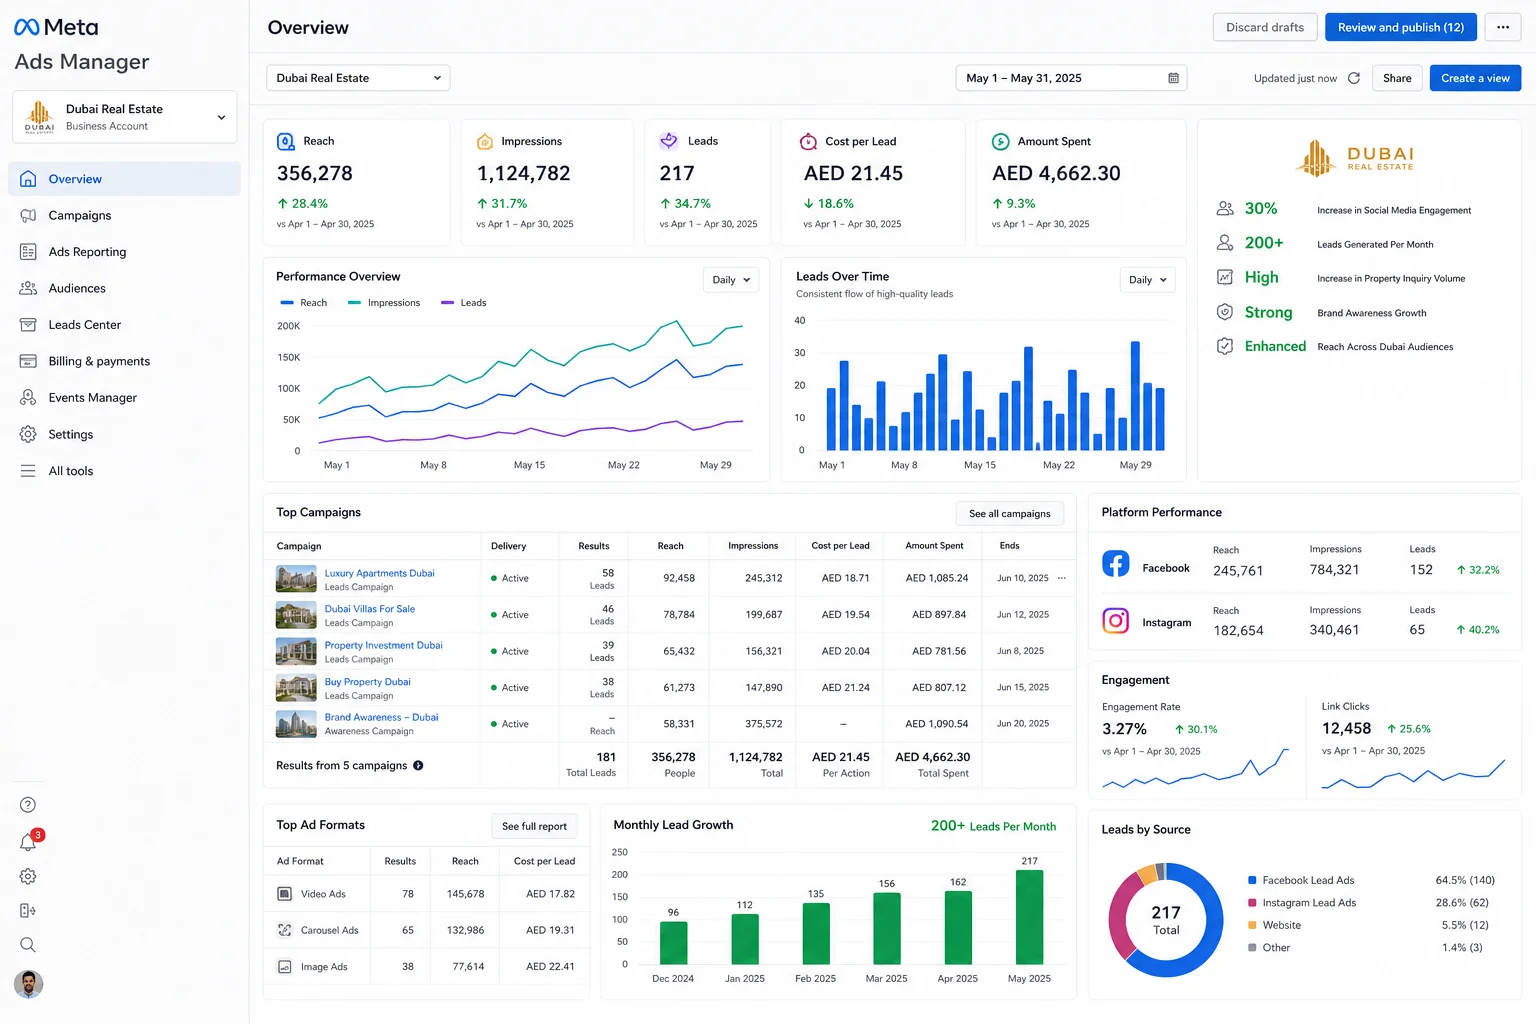Click Create a view button
This screenshot has height=1024, width=1536.
1476,78
